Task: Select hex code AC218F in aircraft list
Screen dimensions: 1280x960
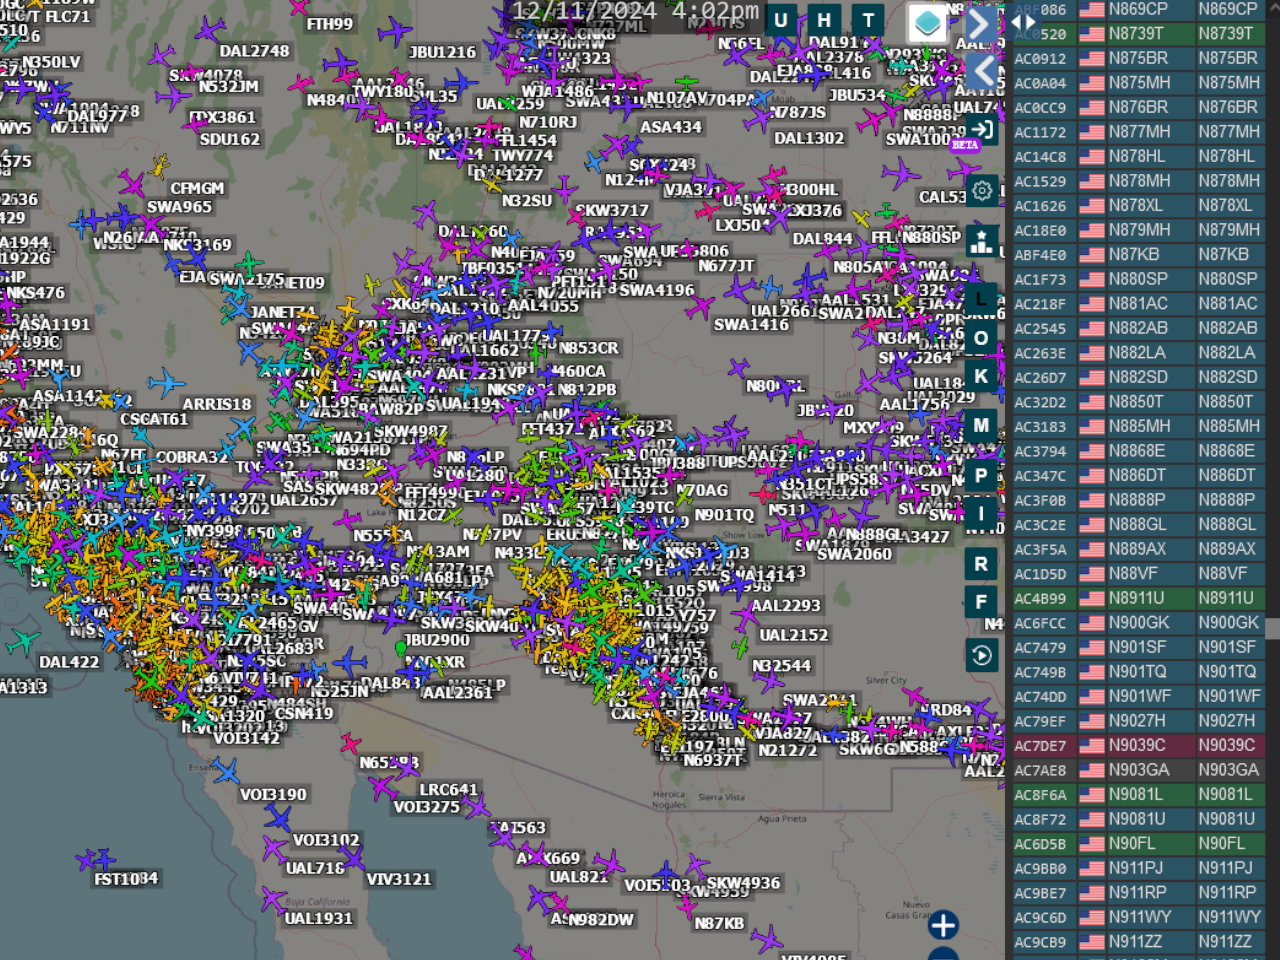Action: click(x=1040, y=304)
